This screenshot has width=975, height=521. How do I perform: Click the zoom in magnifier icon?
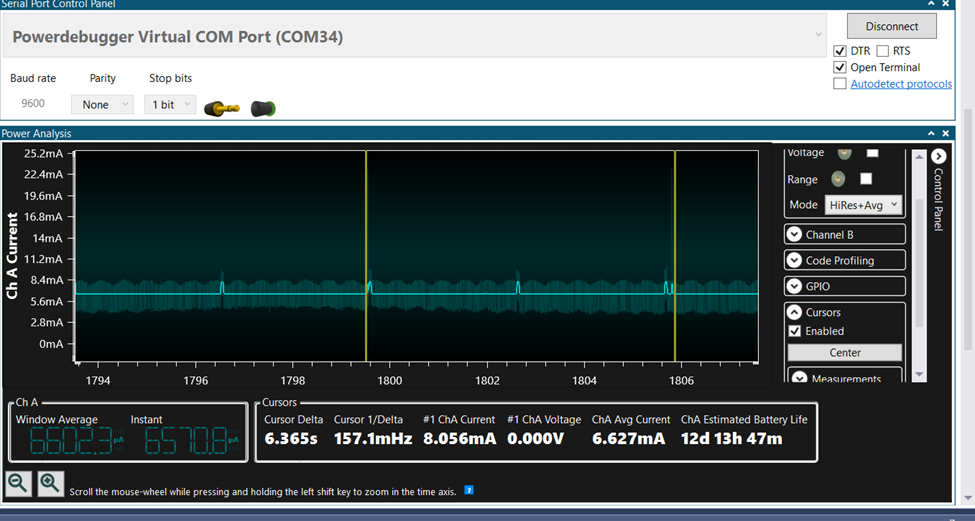pos(50,483)
